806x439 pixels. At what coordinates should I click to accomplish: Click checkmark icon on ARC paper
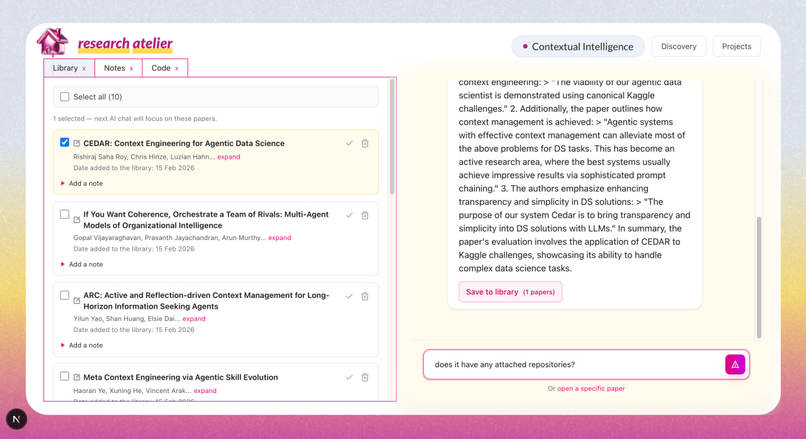(349, 296)
